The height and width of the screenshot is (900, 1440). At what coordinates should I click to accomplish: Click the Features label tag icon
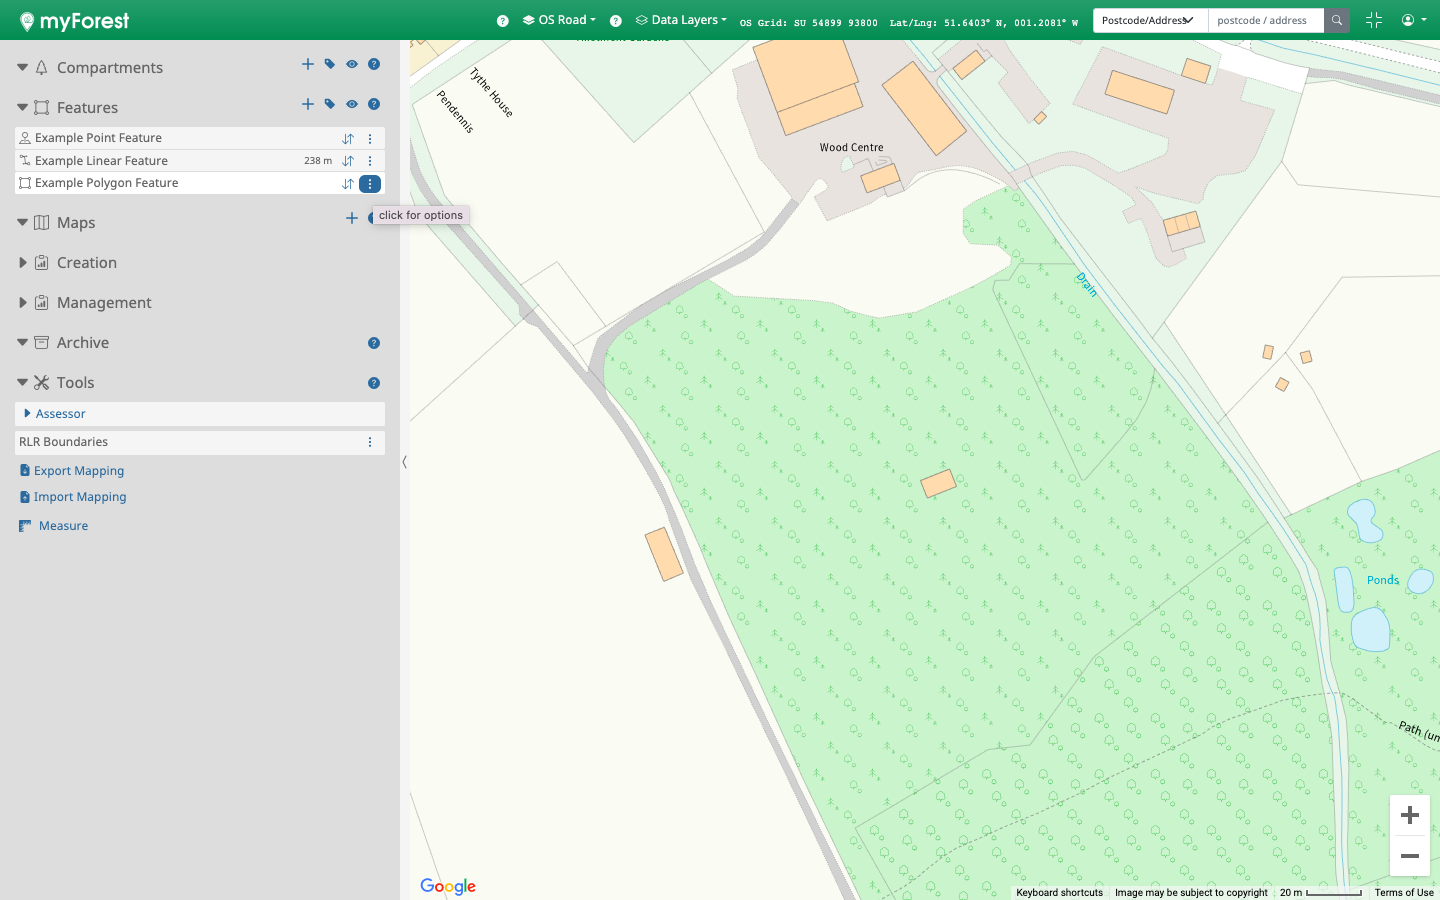[x=330, y=104]
